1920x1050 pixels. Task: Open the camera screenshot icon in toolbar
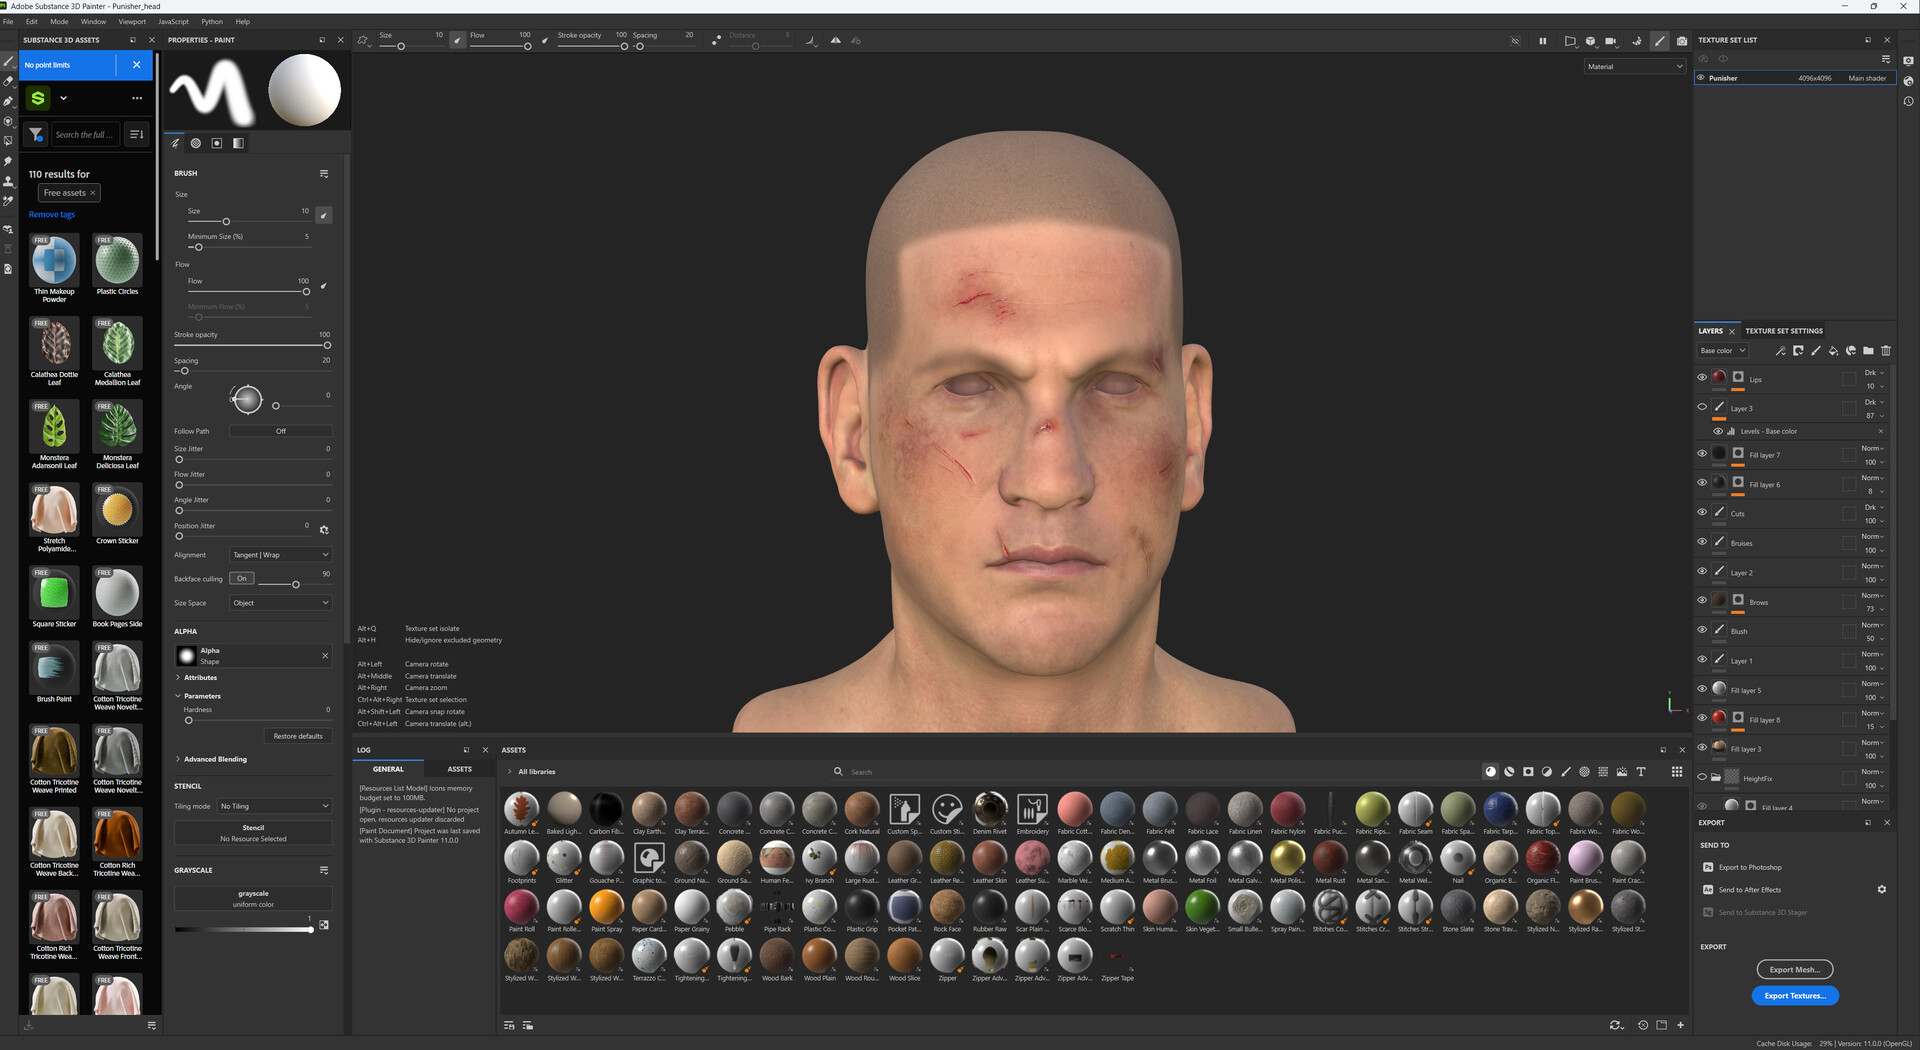pyautogui.click(x=1682, y=41)
